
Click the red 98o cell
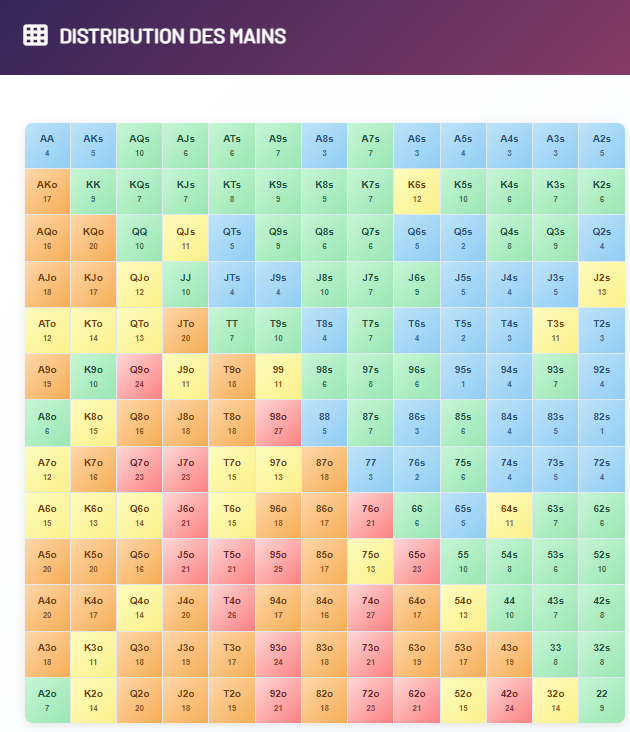coord(278,423)
